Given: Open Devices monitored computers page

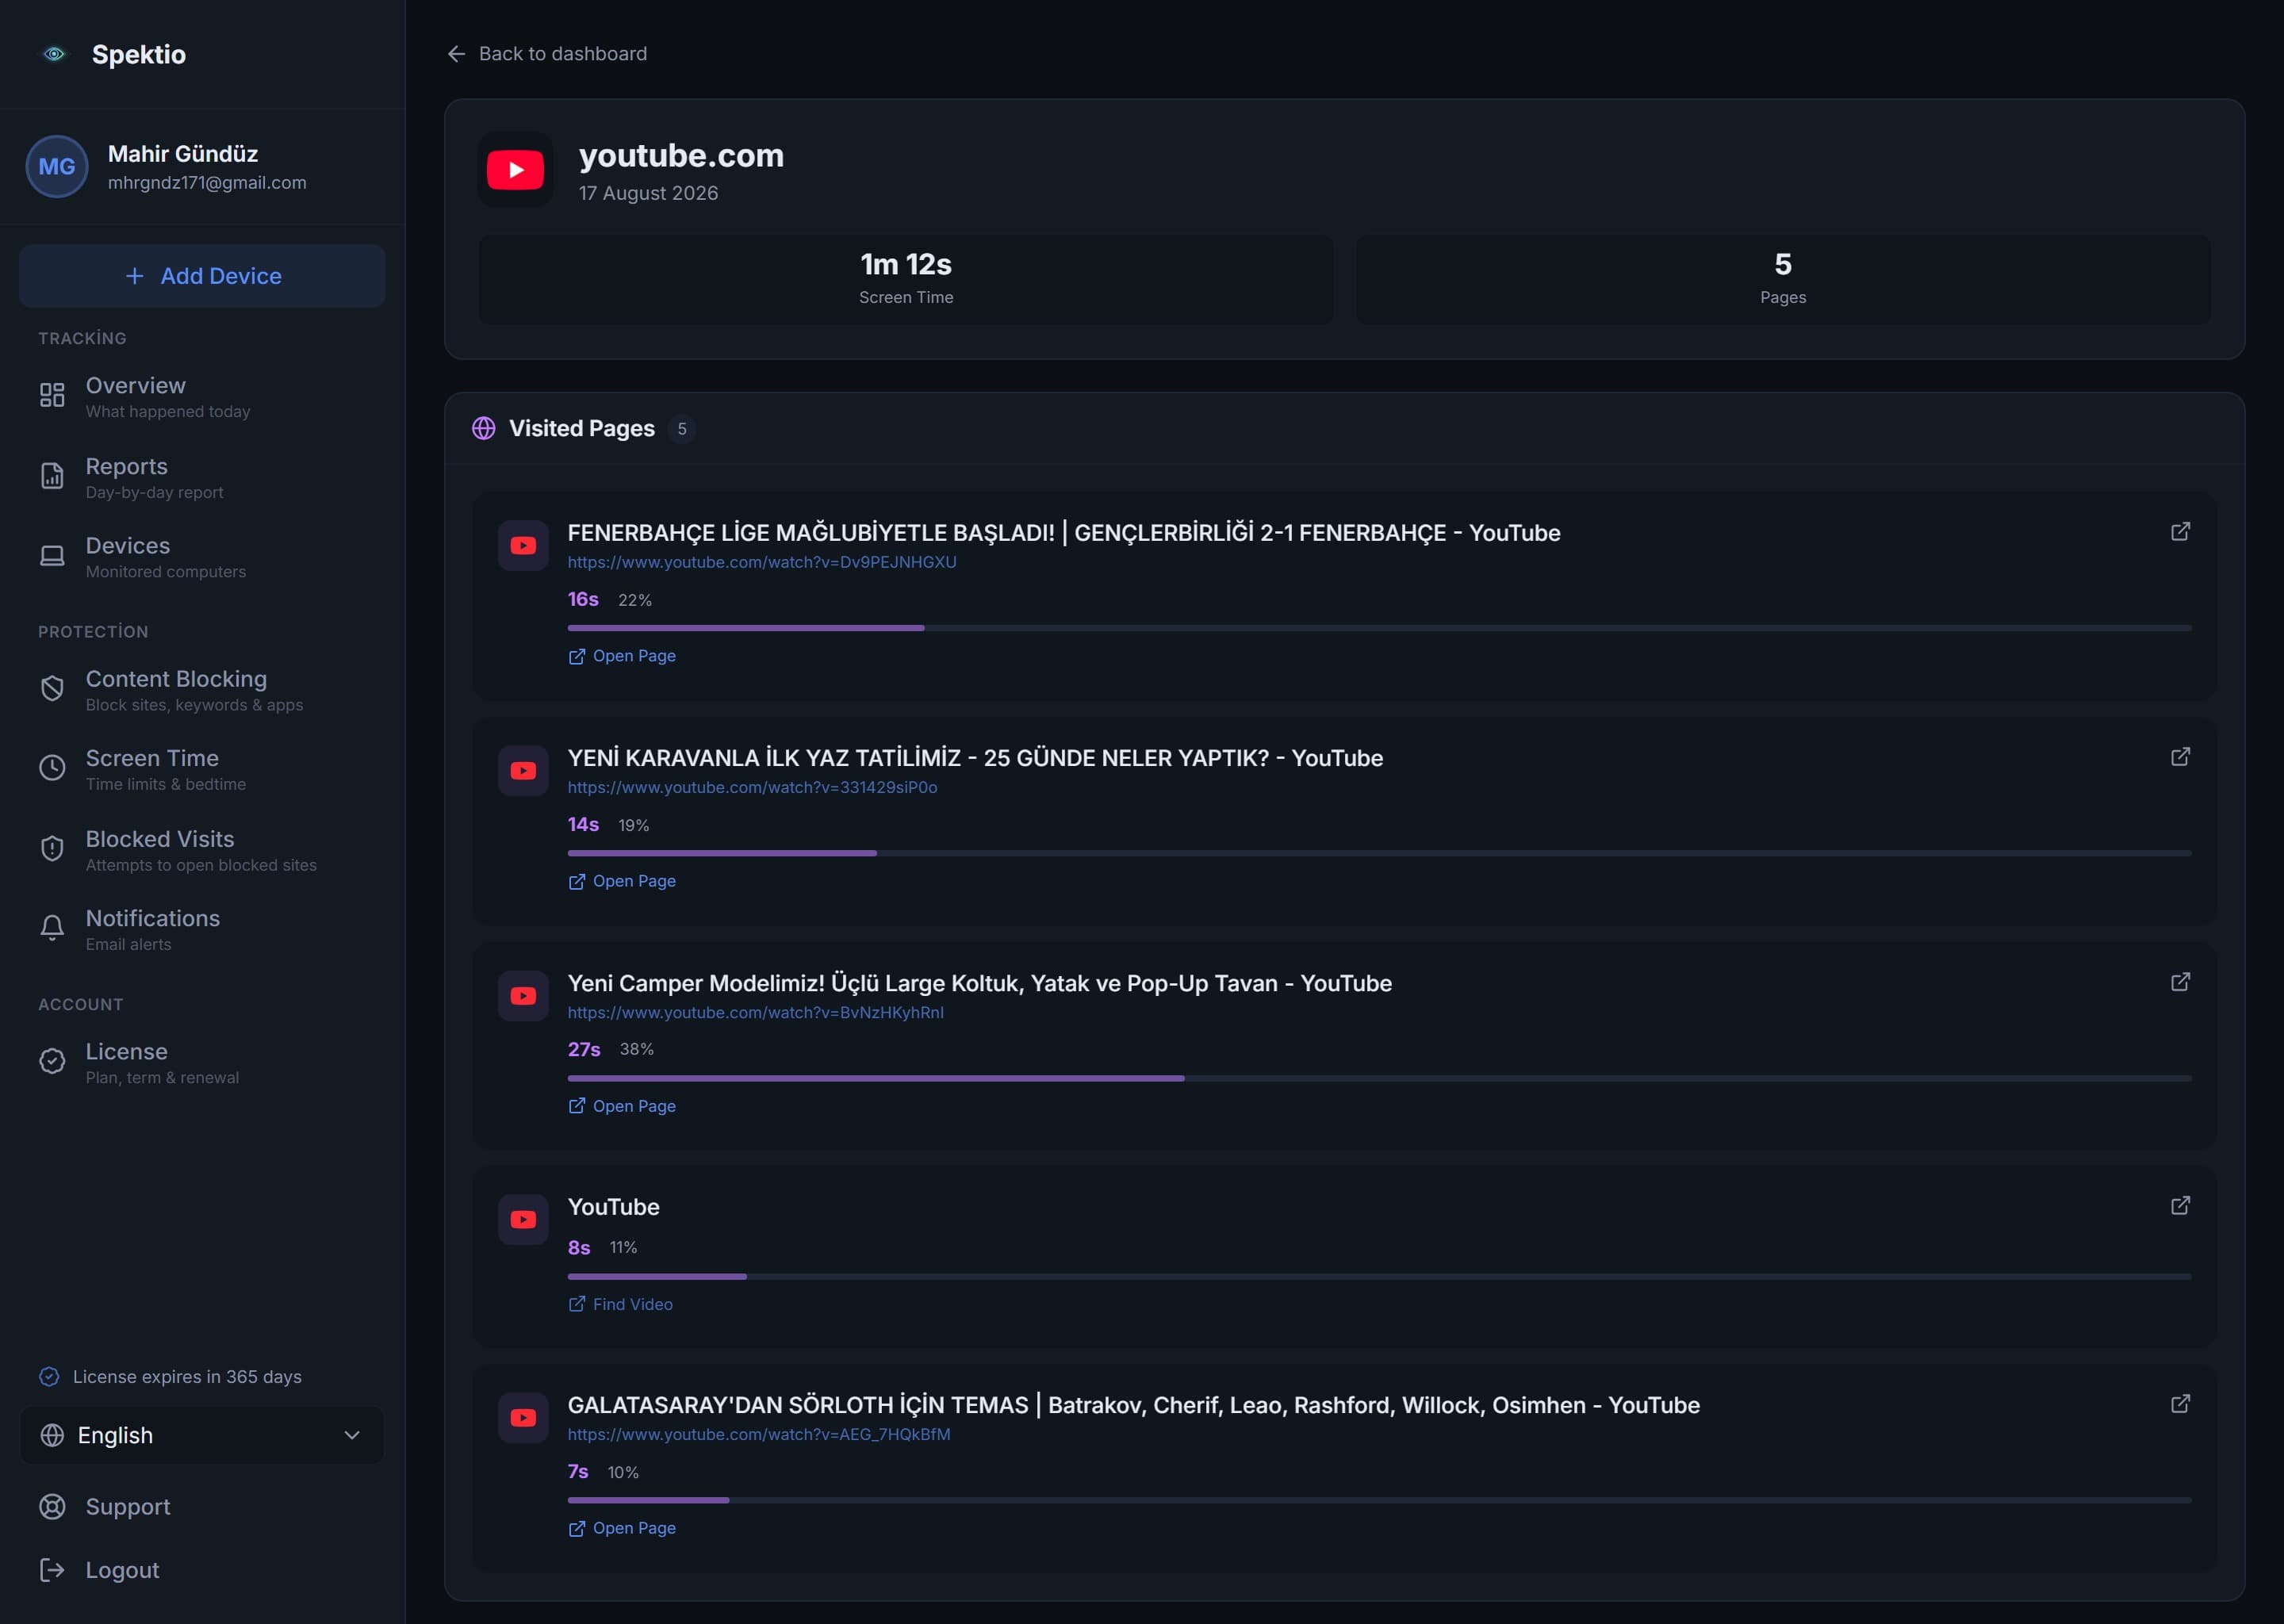Looking at the screenshot, I should coord(202,557).
